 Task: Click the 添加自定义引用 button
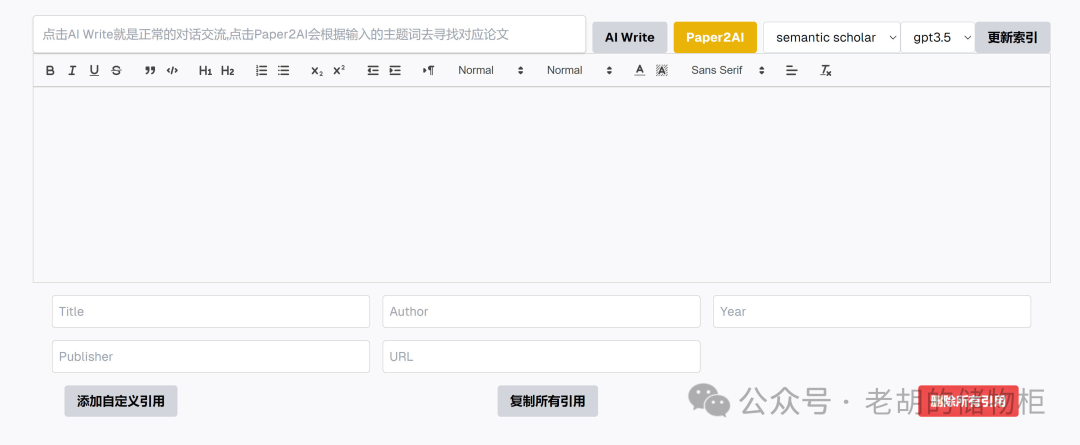pos(121,401)
